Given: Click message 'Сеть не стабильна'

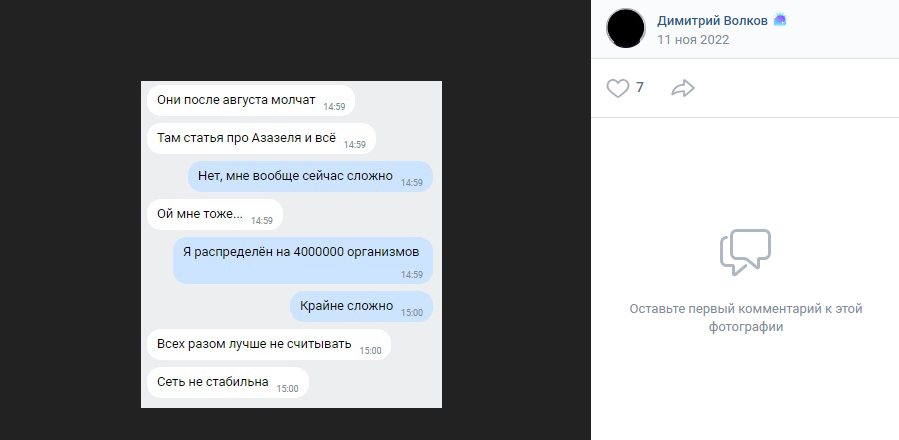Looking at the screenshot, I should (228, 382).
